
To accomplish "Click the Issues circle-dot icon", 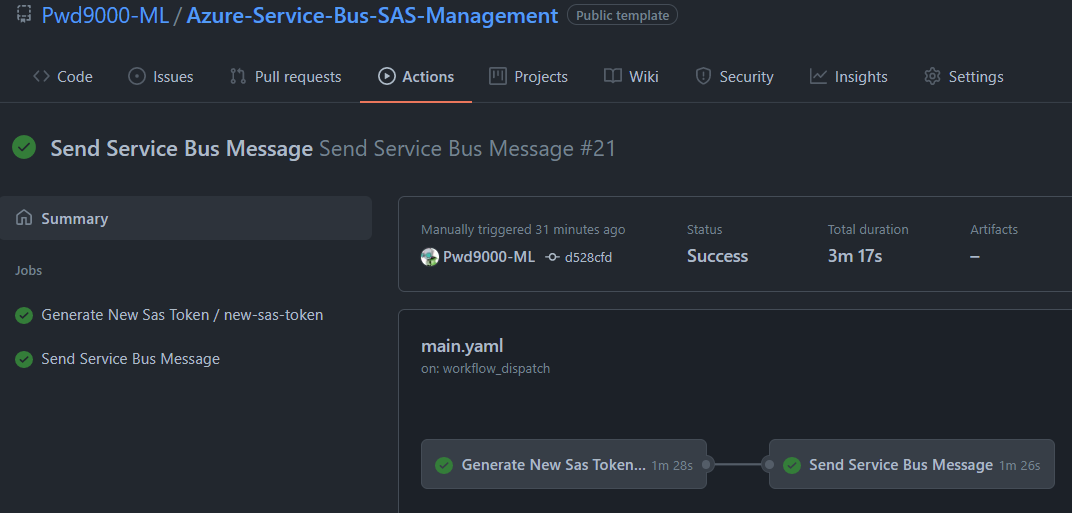I will 137,77.
